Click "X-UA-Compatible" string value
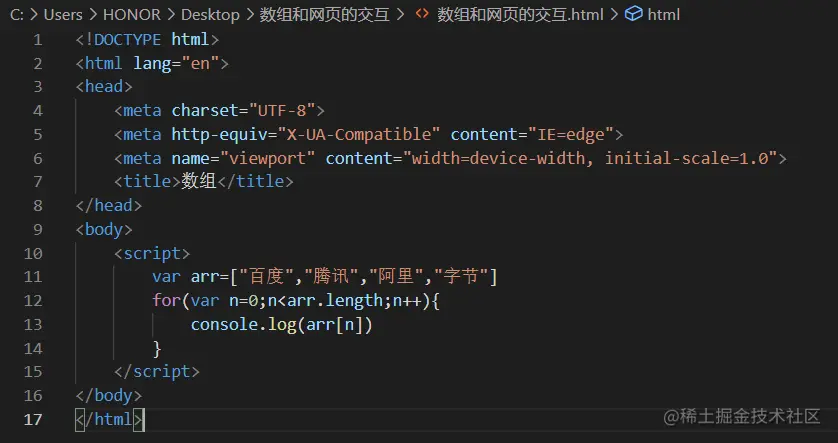This screenshot has height=443, width=838. pyautogui.click(x=359, y=134)
